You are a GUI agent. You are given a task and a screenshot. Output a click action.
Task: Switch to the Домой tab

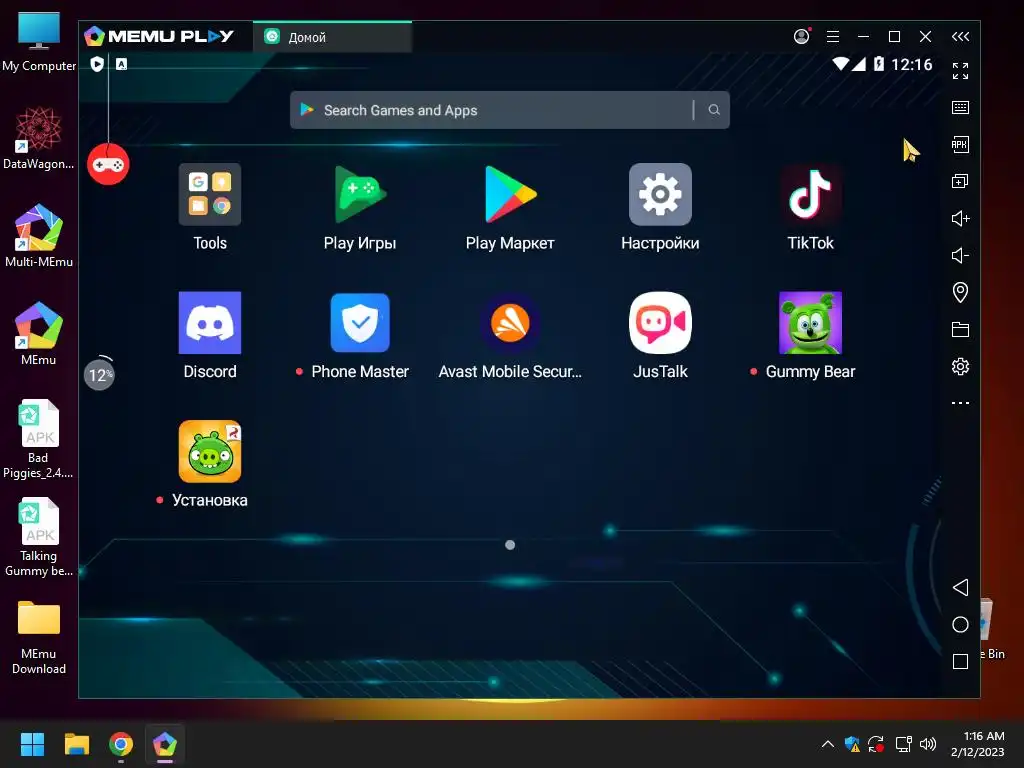pos(332,37)
